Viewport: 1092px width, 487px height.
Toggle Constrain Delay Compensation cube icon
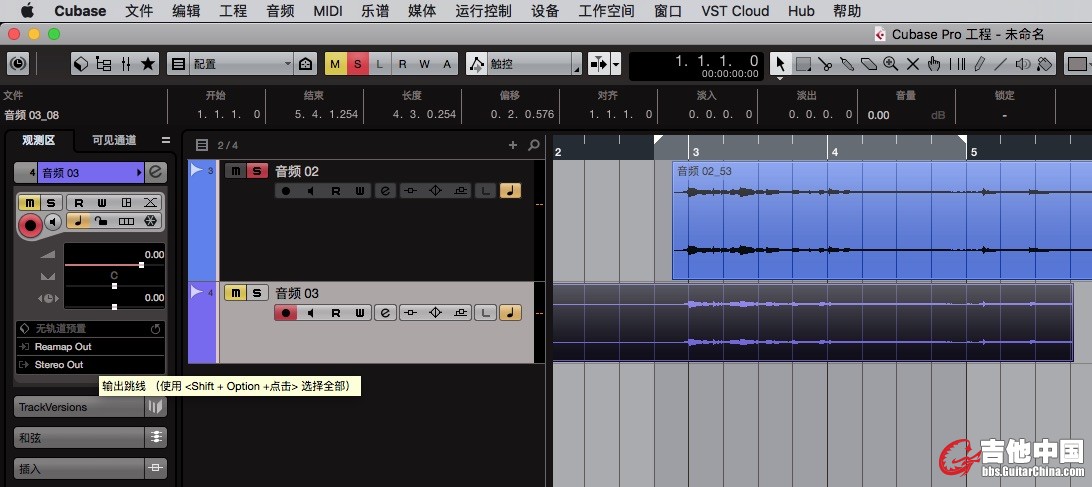[81, 64]
